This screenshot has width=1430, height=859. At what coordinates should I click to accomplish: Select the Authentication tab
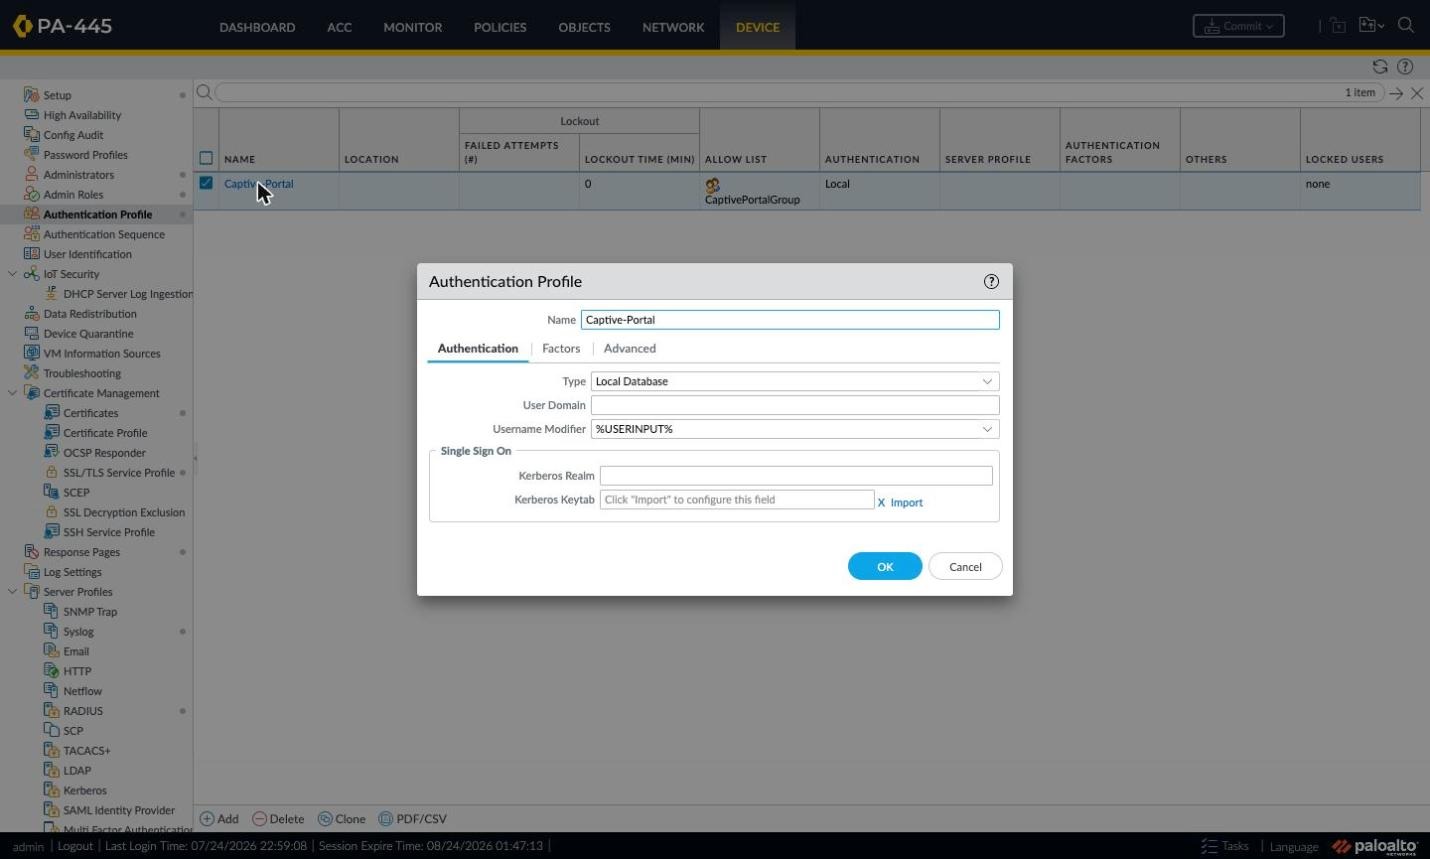(x=478, y=348)
